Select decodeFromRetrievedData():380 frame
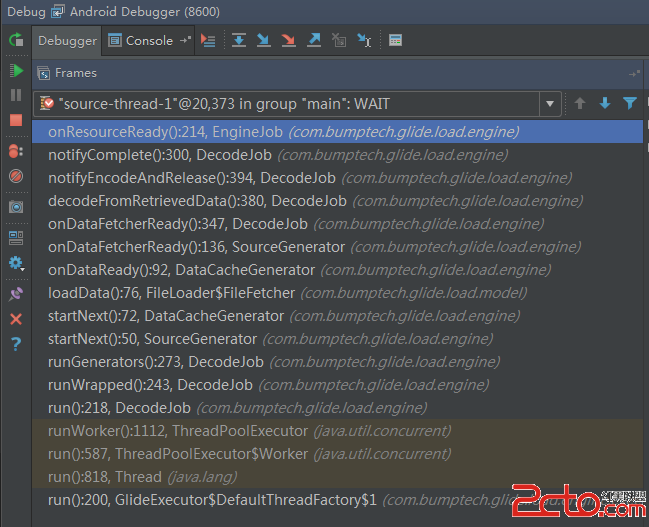 pos(337,201)
